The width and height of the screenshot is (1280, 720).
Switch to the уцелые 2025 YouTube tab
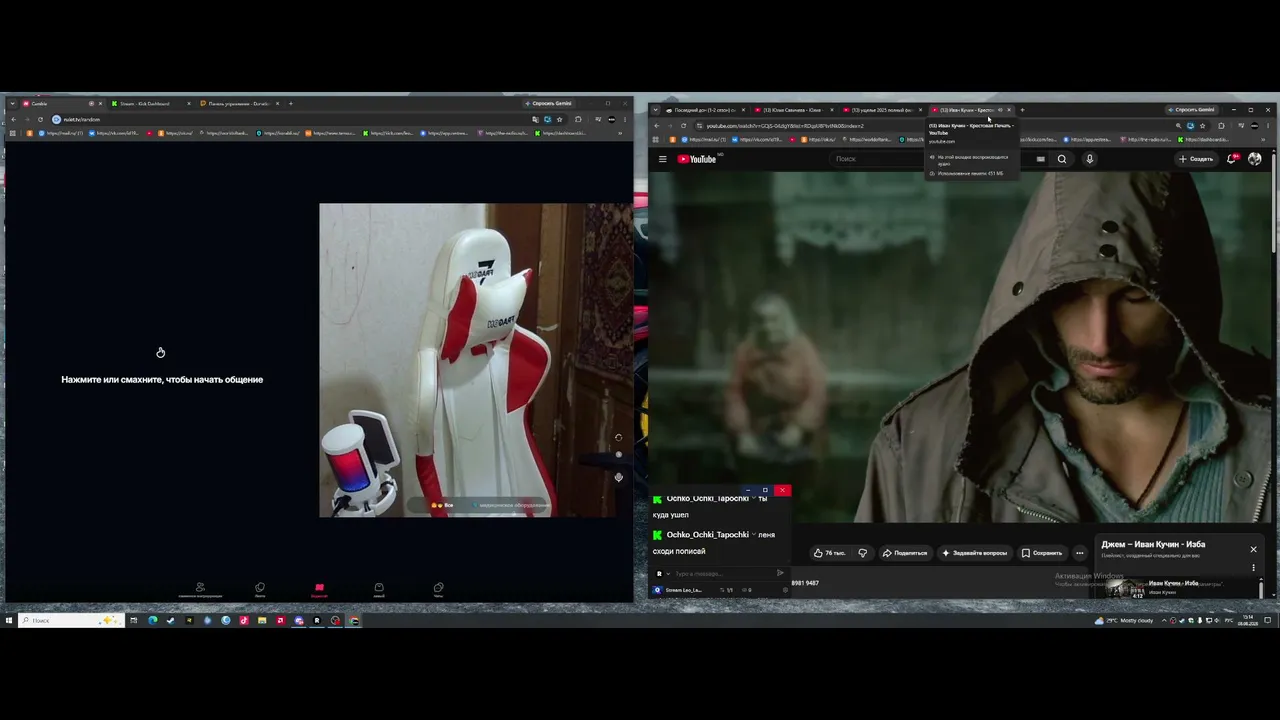pyautogui.click(x=883, y=110)
